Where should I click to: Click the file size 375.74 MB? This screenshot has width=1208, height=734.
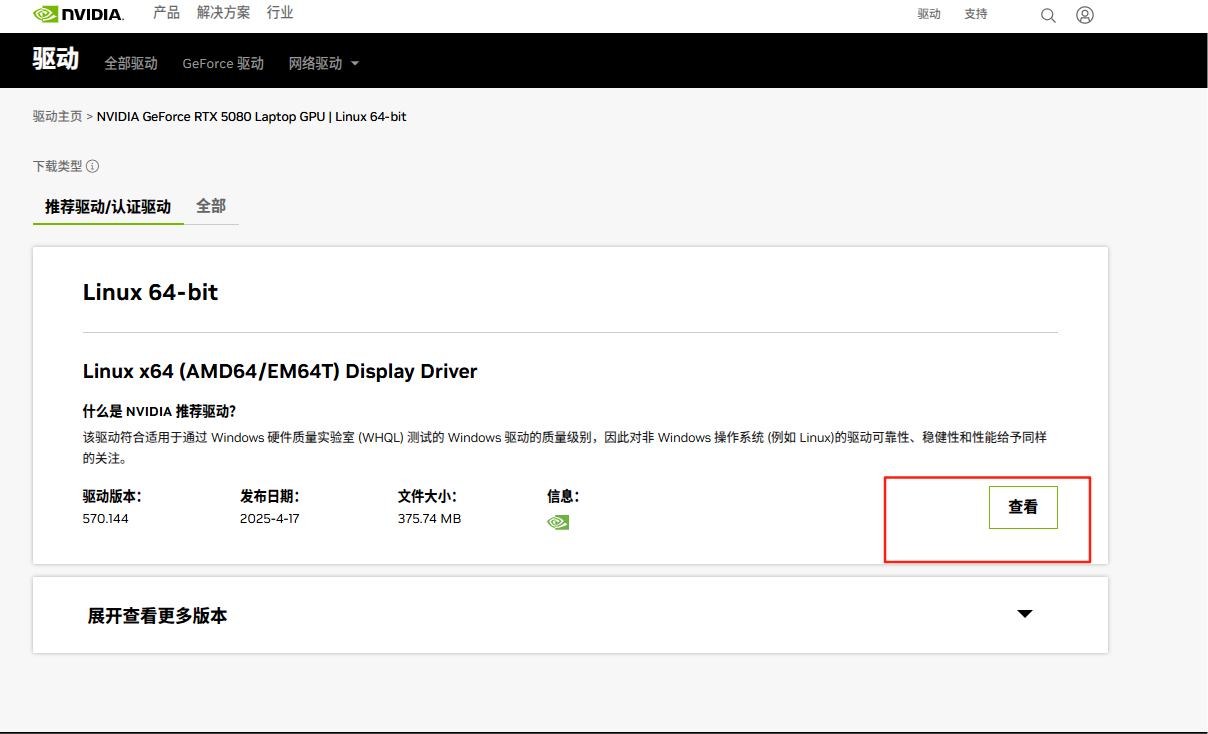pos(429,519)
